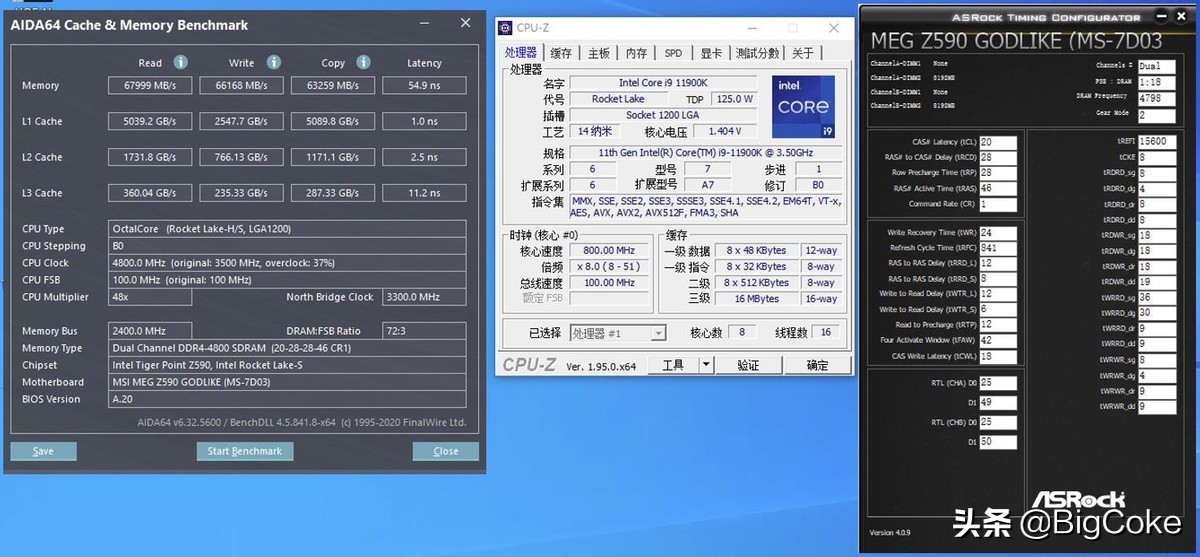Click the CPU Clock value in AIDA64
The height and width of the screenshot is (557, 1200).
(x=286, y=263)
